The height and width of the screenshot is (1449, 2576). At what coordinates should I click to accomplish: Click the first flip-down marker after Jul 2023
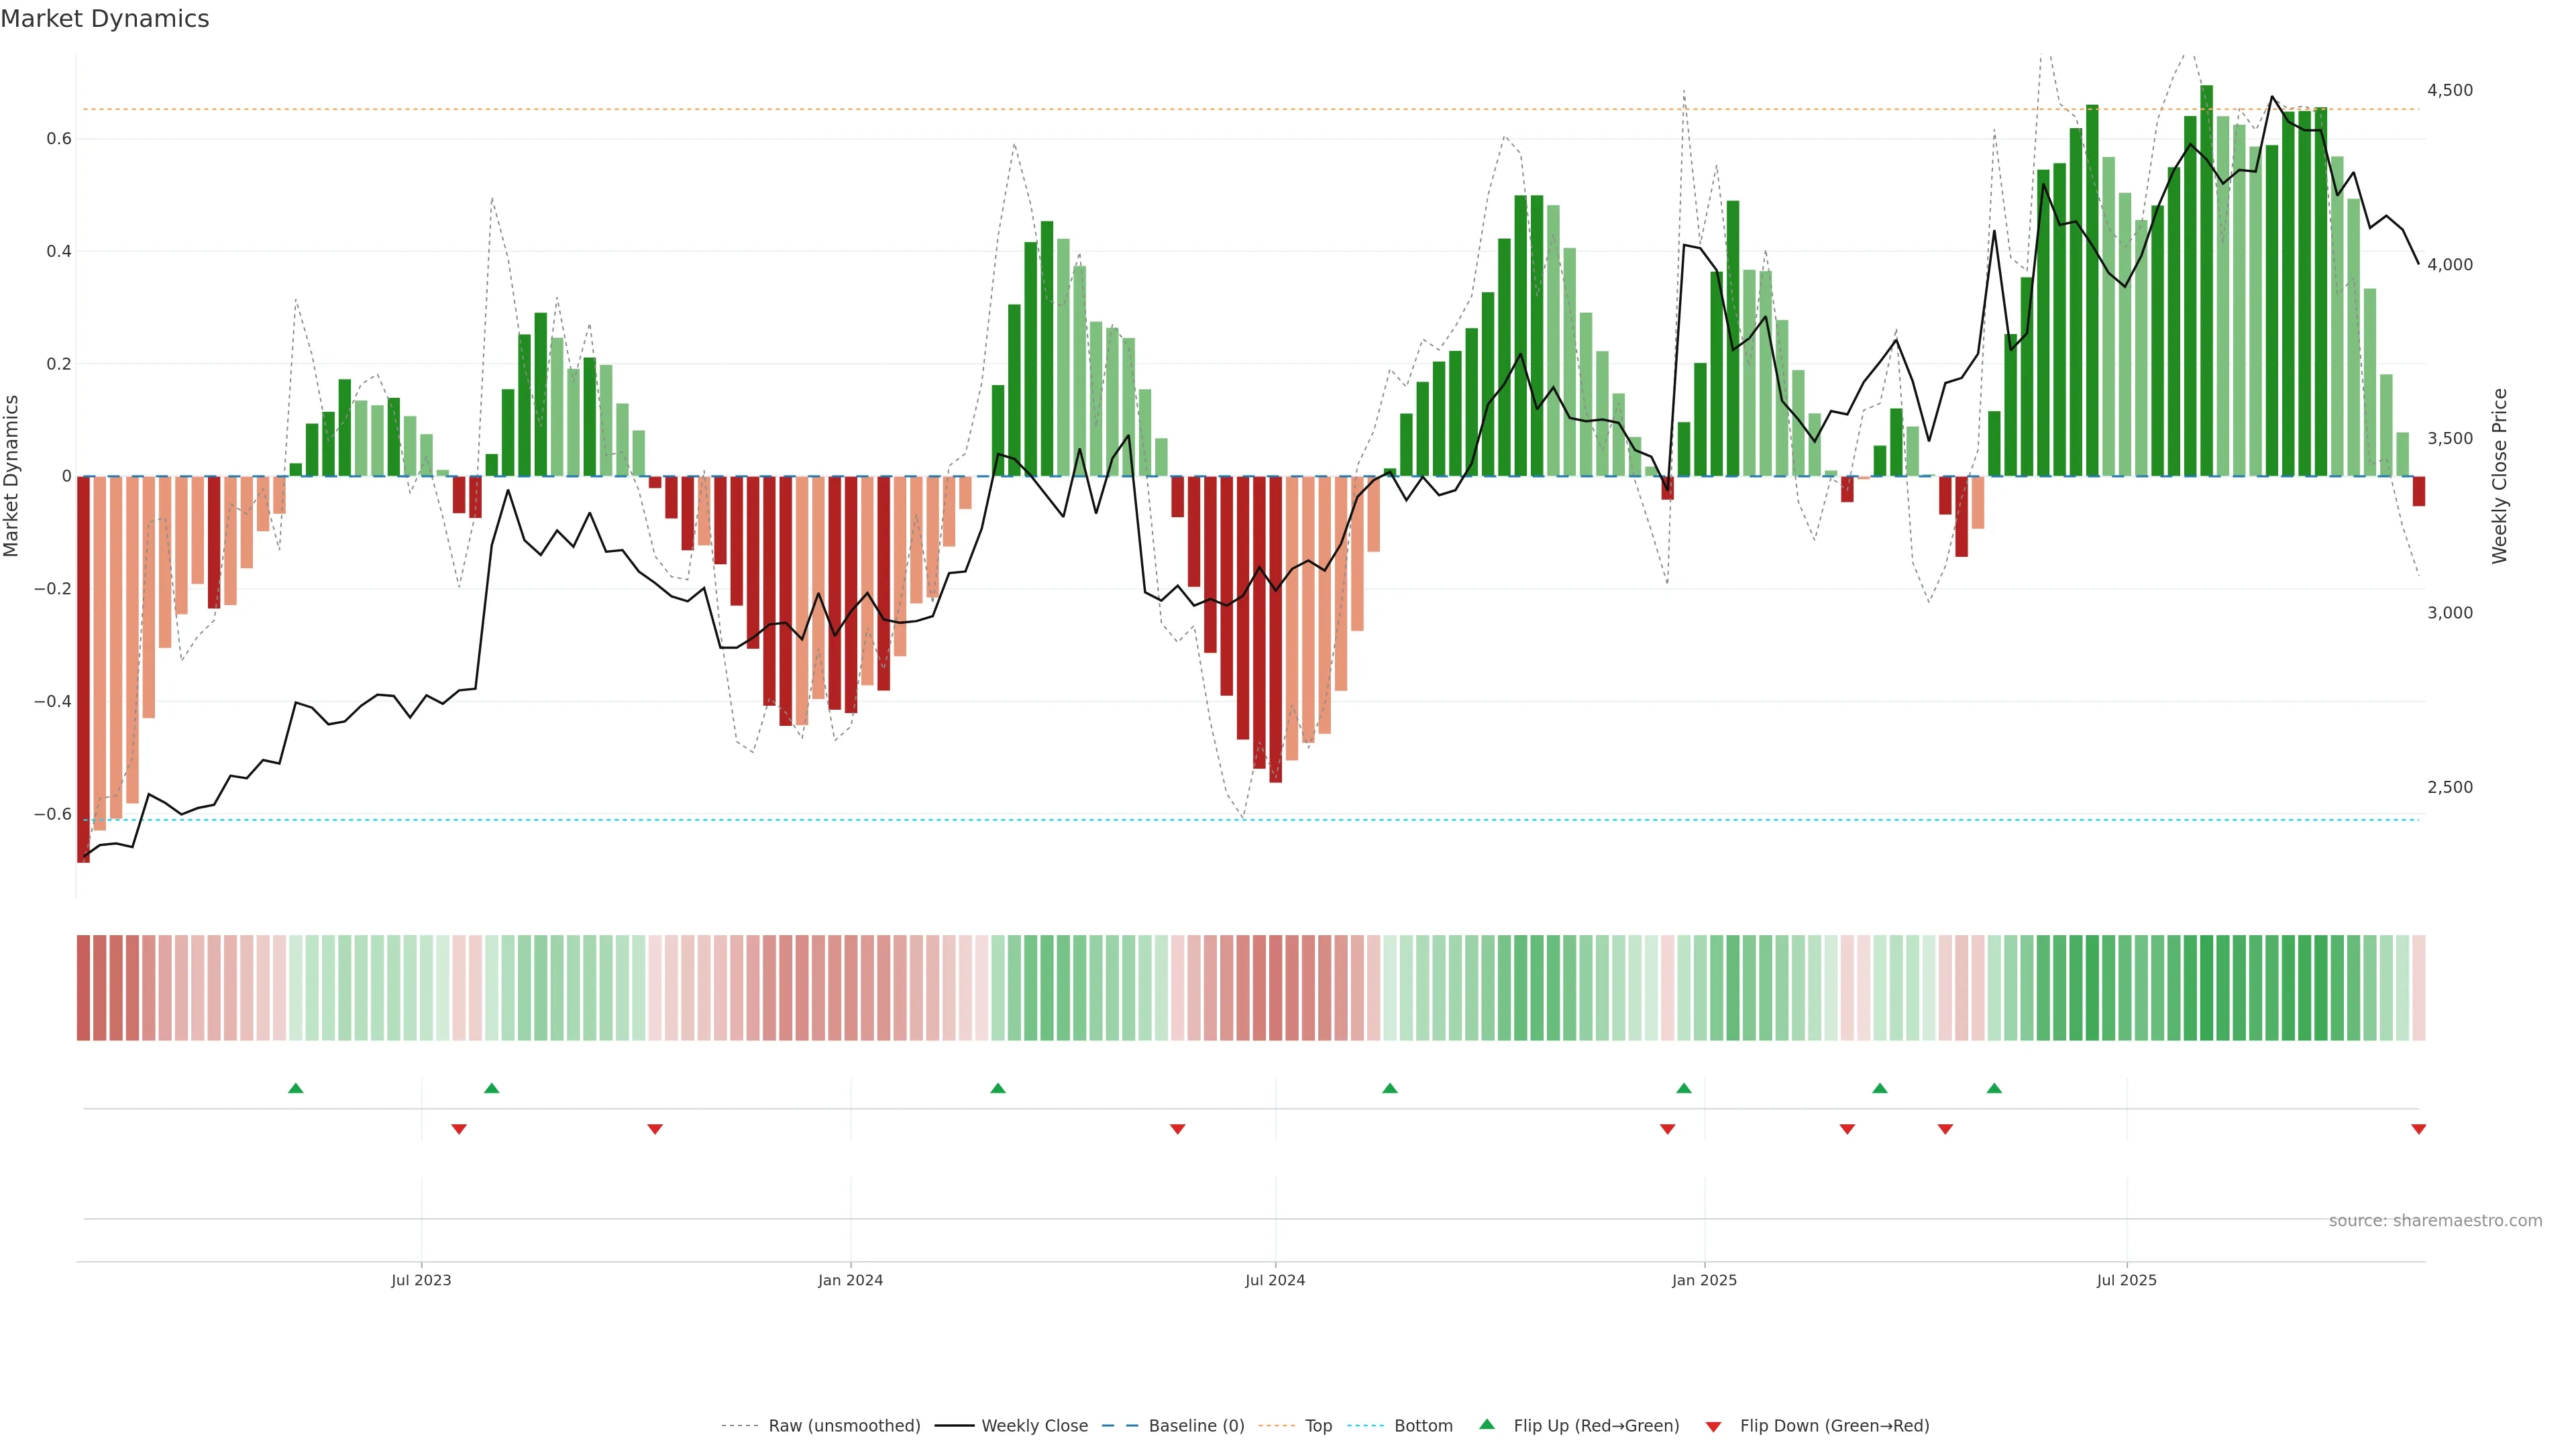(459, 1129)
